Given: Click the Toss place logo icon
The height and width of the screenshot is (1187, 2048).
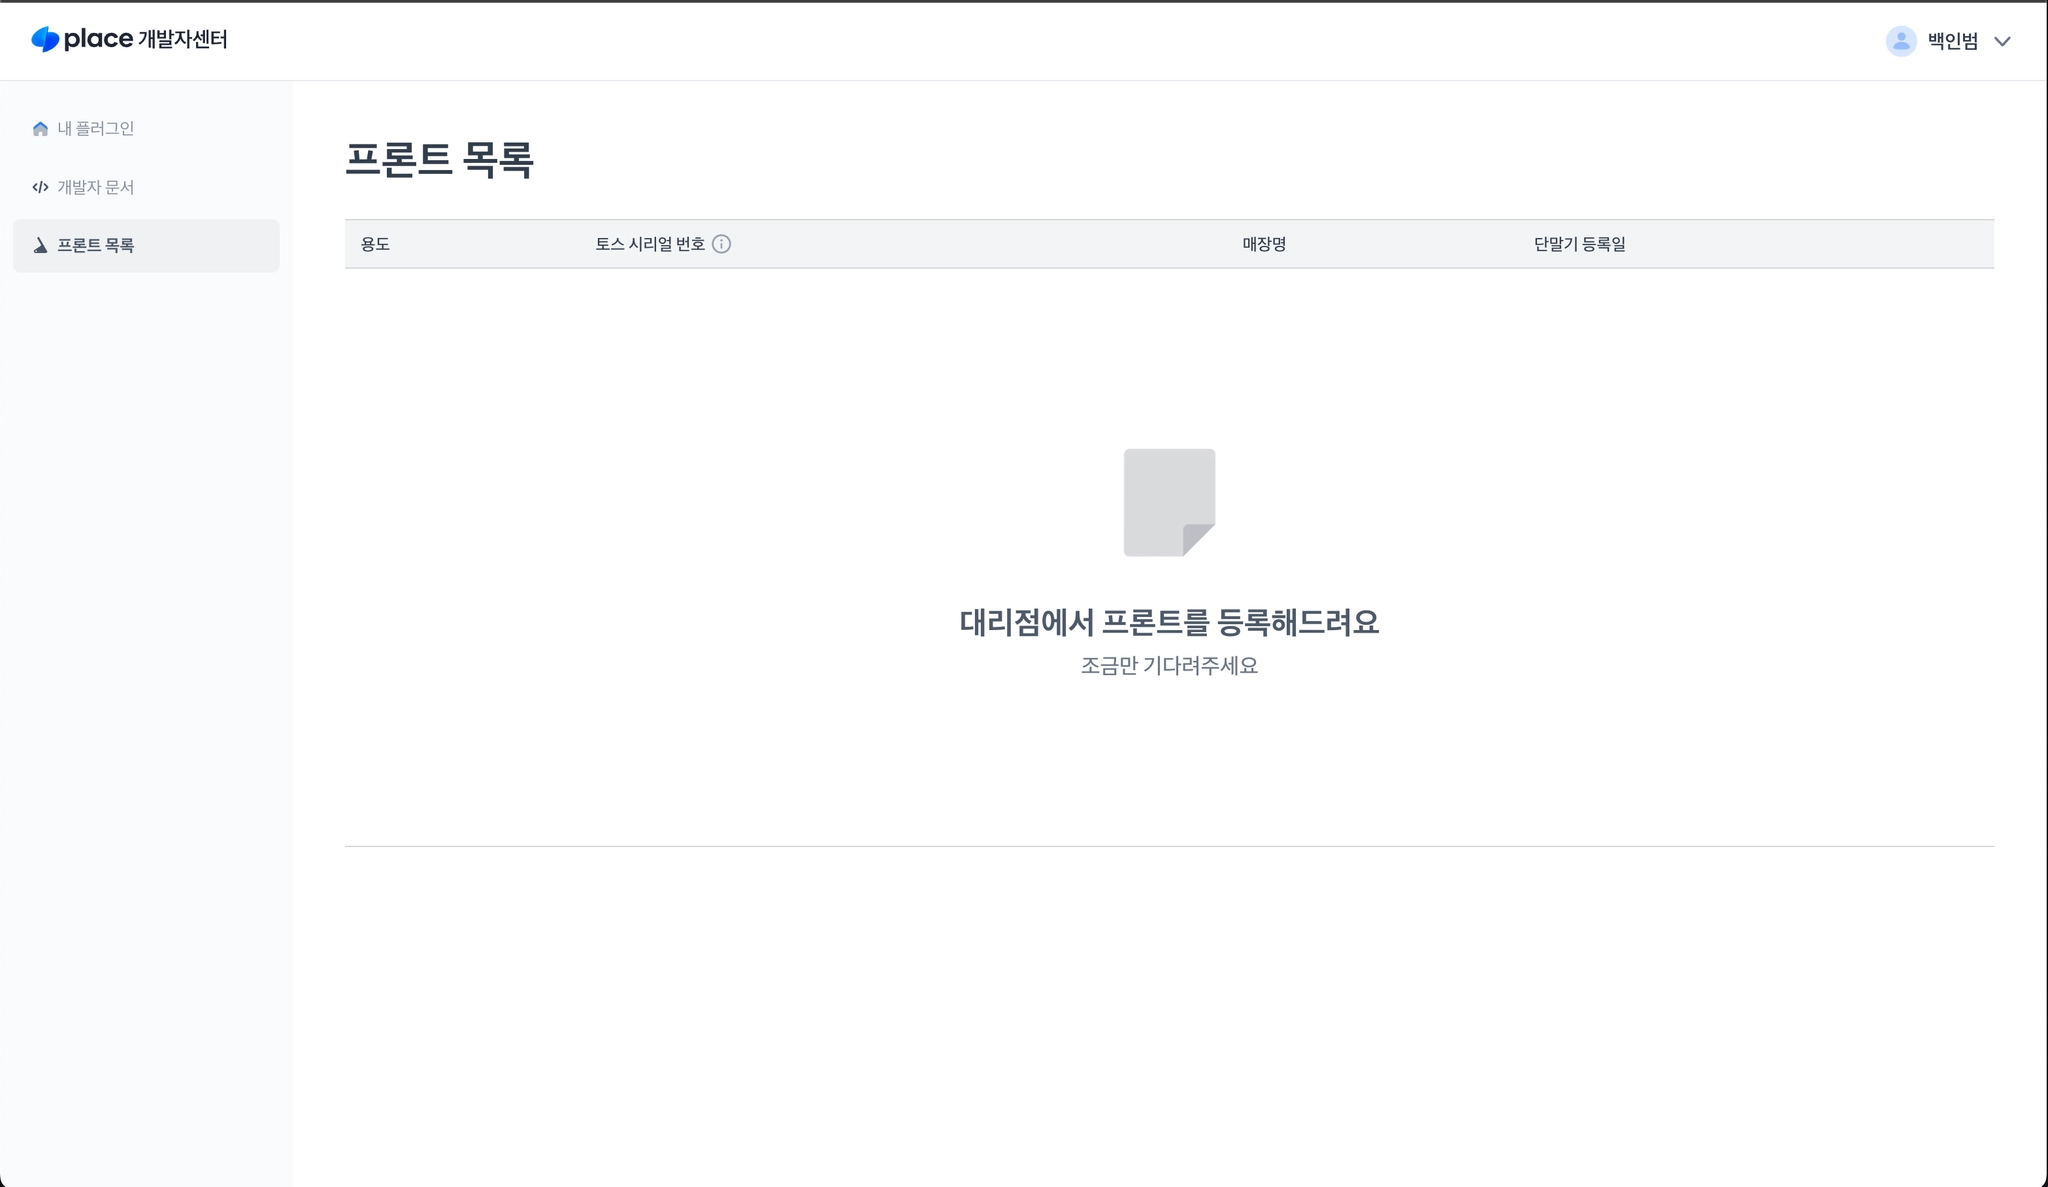Looking at the screenshot, I should point(45,40).
